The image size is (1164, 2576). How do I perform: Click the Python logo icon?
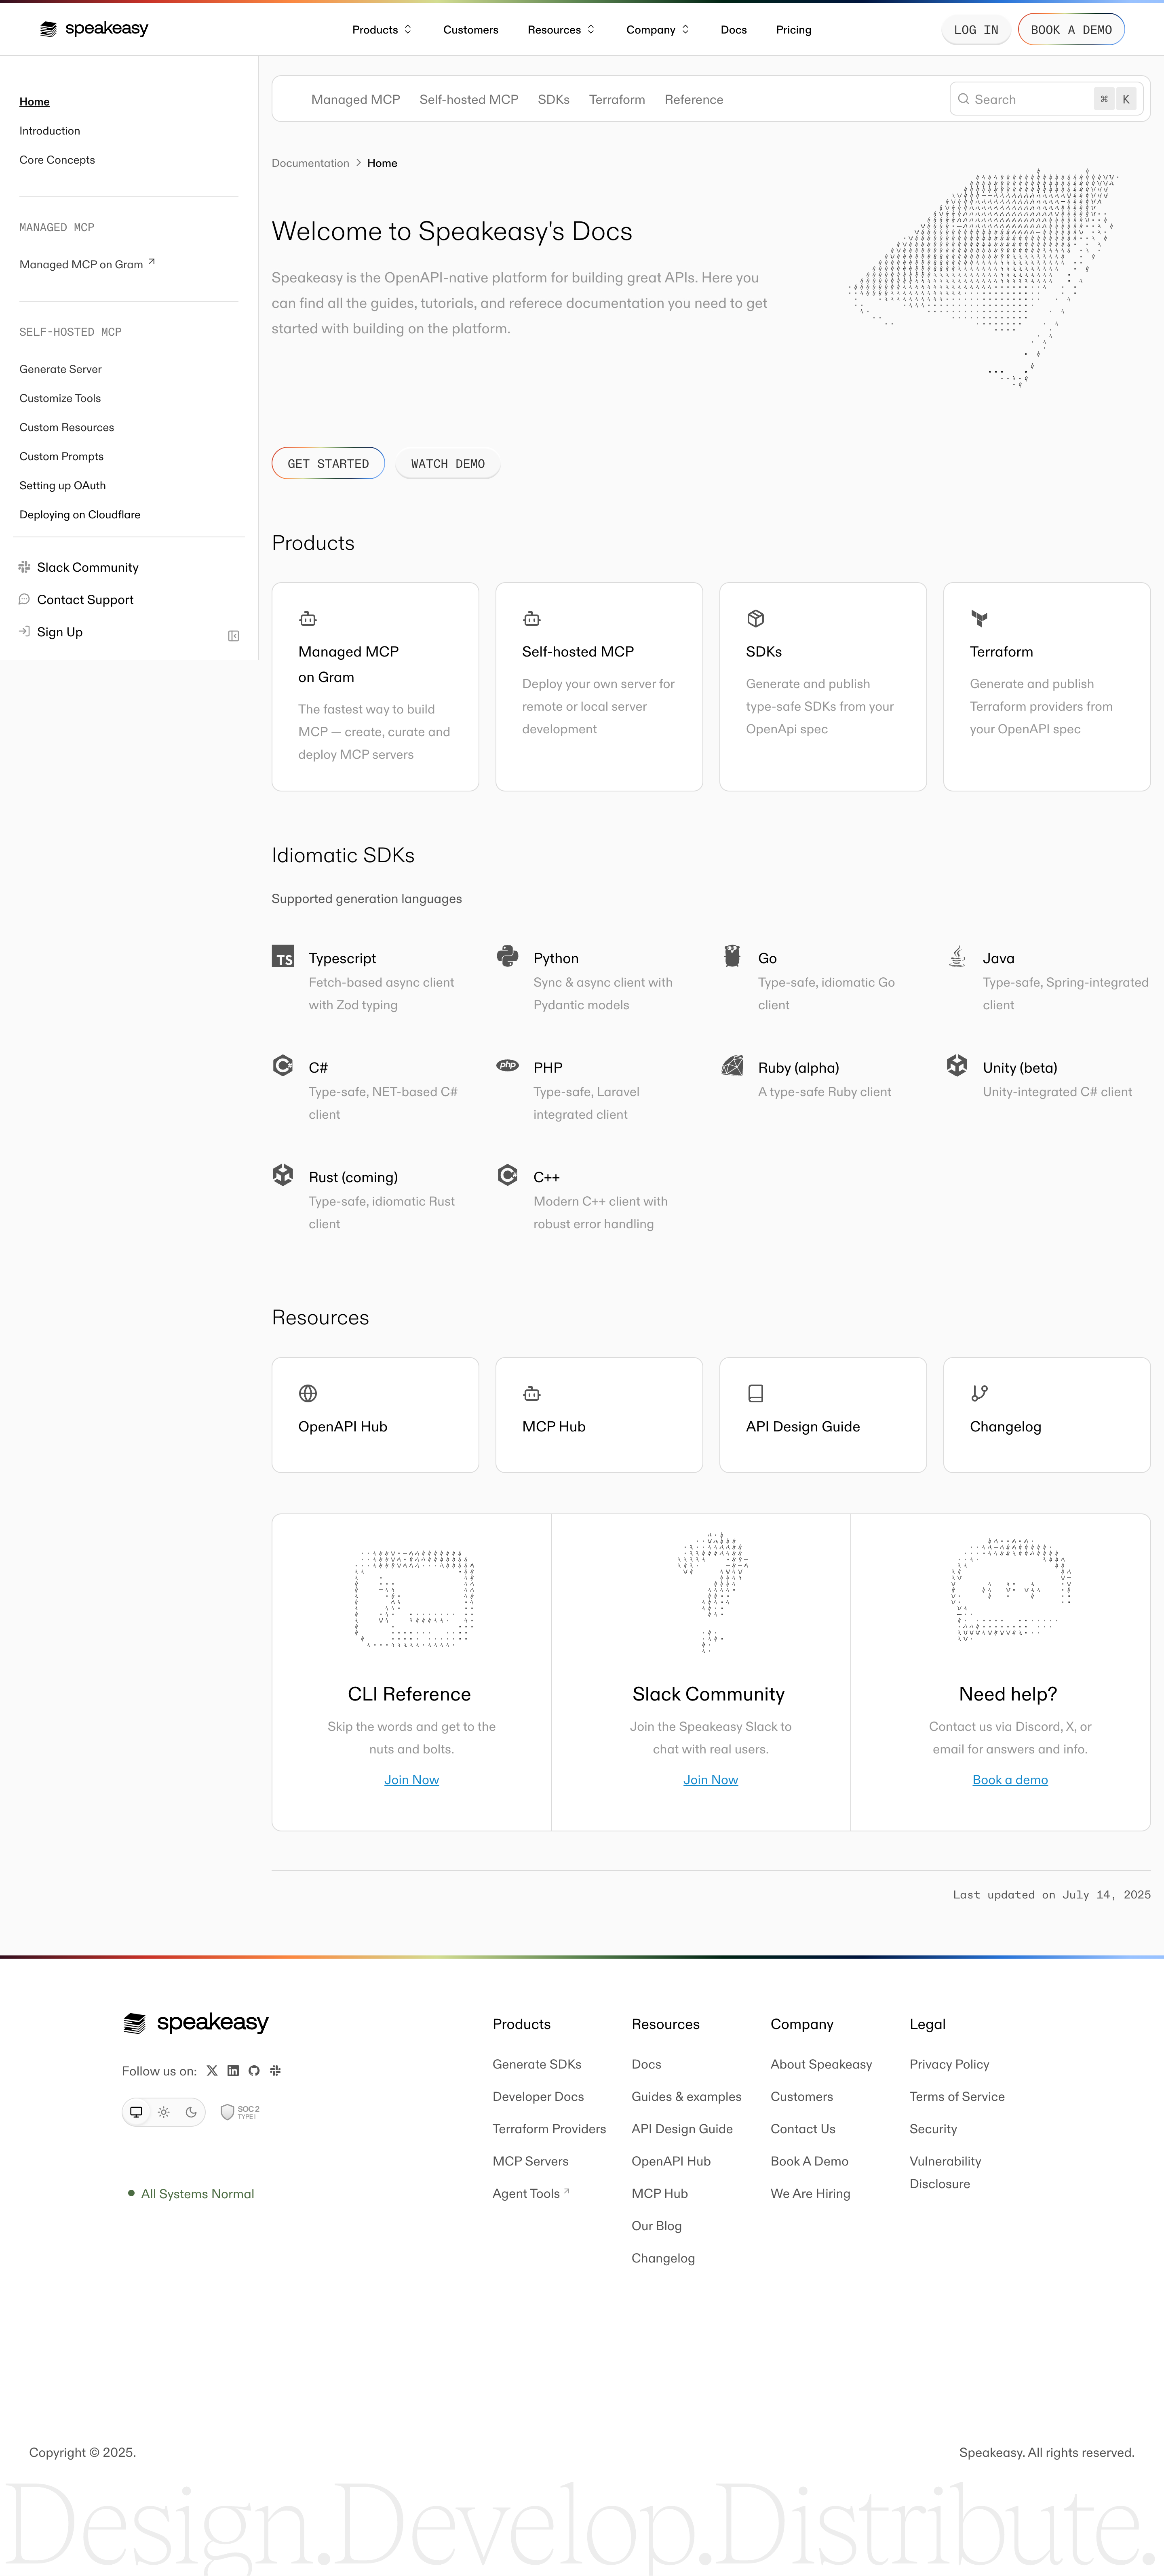508,956
